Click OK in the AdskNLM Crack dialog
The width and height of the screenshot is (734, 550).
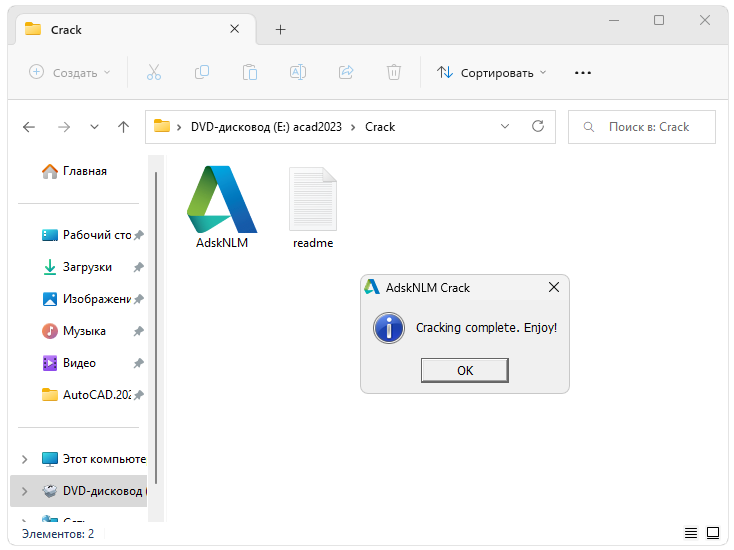point(464,370)
